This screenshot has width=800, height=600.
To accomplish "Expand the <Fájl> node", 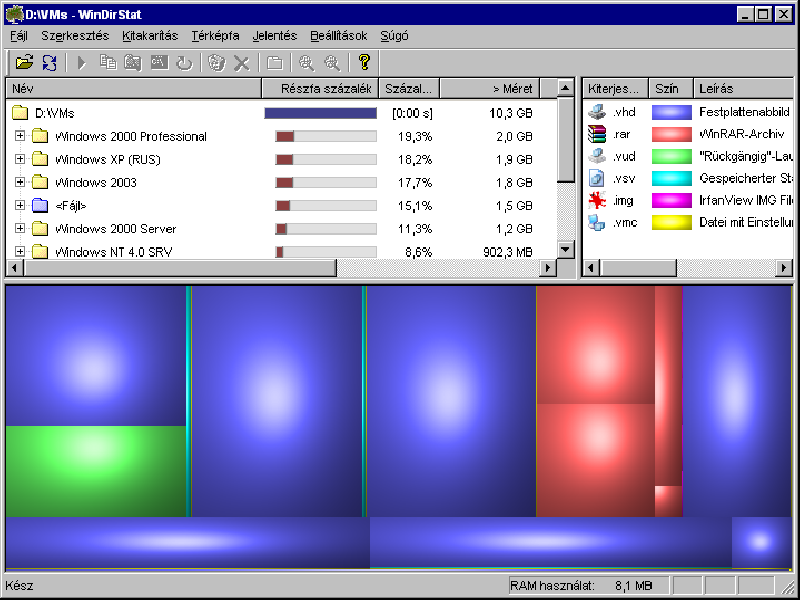I will pos(20,205).
